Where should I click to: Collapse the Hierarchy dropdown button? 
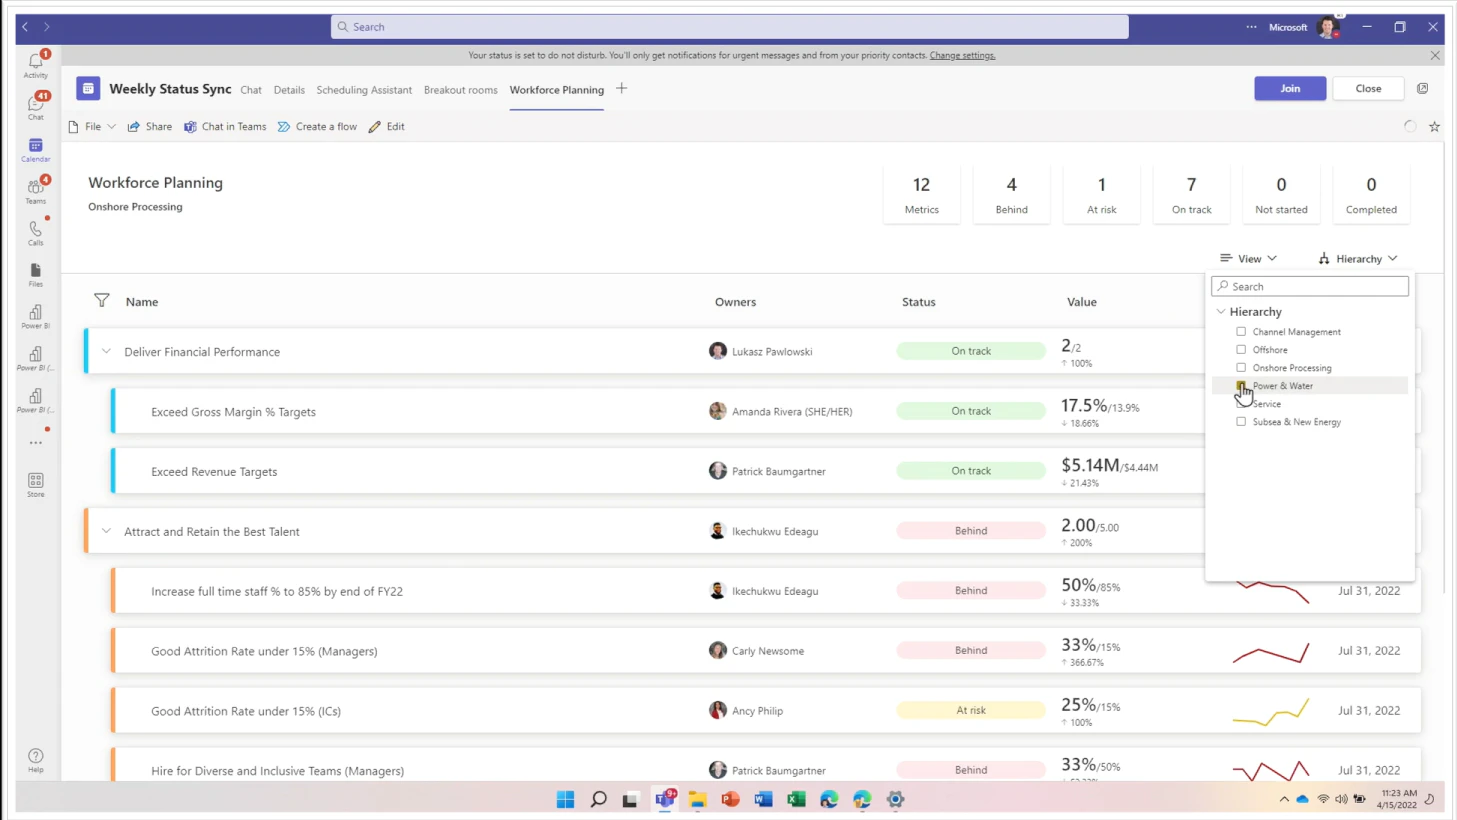tap(1358, 258)
